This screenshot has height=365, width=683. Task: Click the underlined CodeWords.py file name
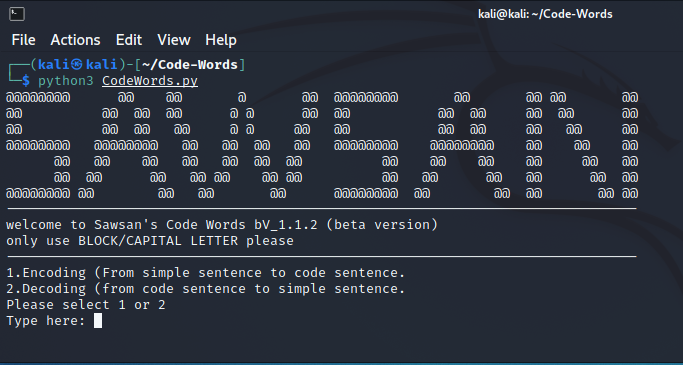[150, 81]
